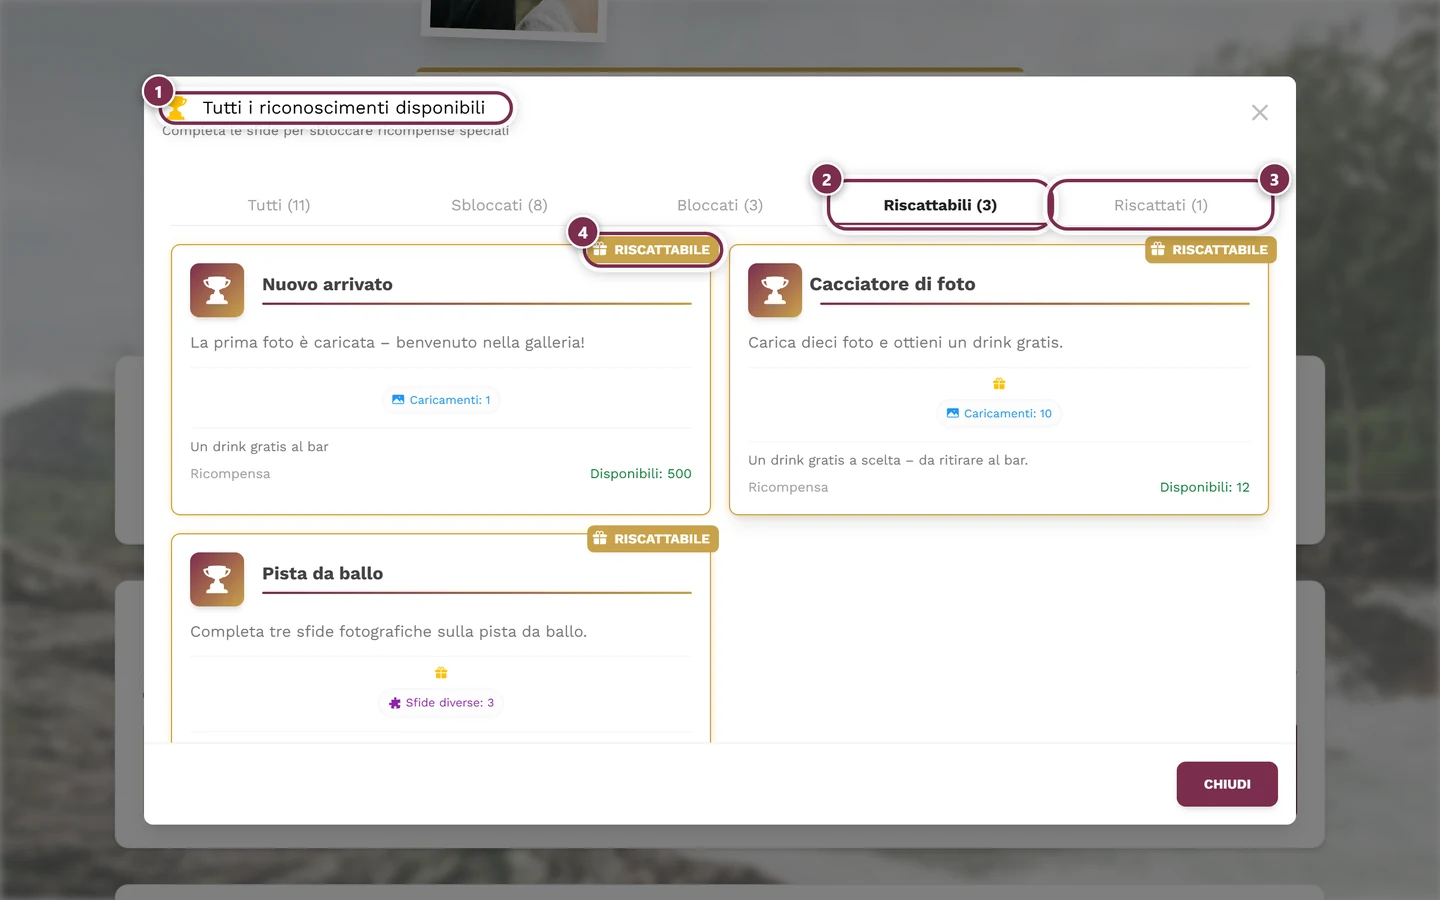Click the RISCATTABILE badge on Cacciatore di foto
Image resolution: width=1440 pixels, height=900 pixels.
(x=1210, y=250)
